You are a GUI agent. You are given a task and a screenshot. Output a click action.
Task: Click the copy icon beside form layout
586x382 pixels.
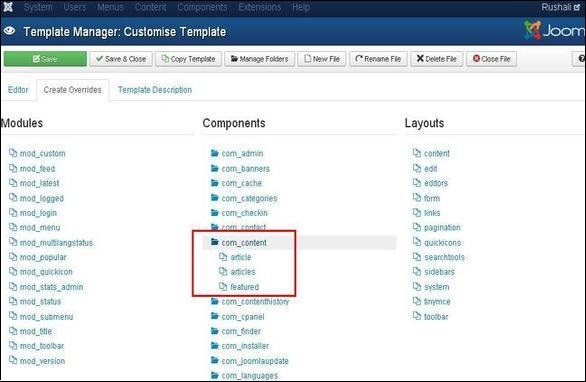tap(417, 198)
